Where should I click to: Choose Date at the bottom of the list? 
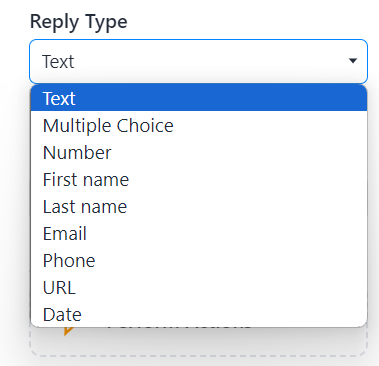click(199, 314)
